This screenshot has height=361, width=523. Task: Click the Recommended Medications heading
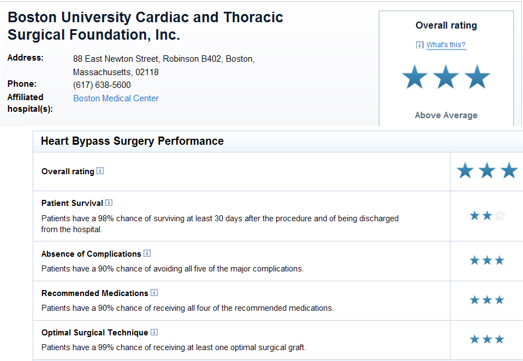(x=95, y=293)
